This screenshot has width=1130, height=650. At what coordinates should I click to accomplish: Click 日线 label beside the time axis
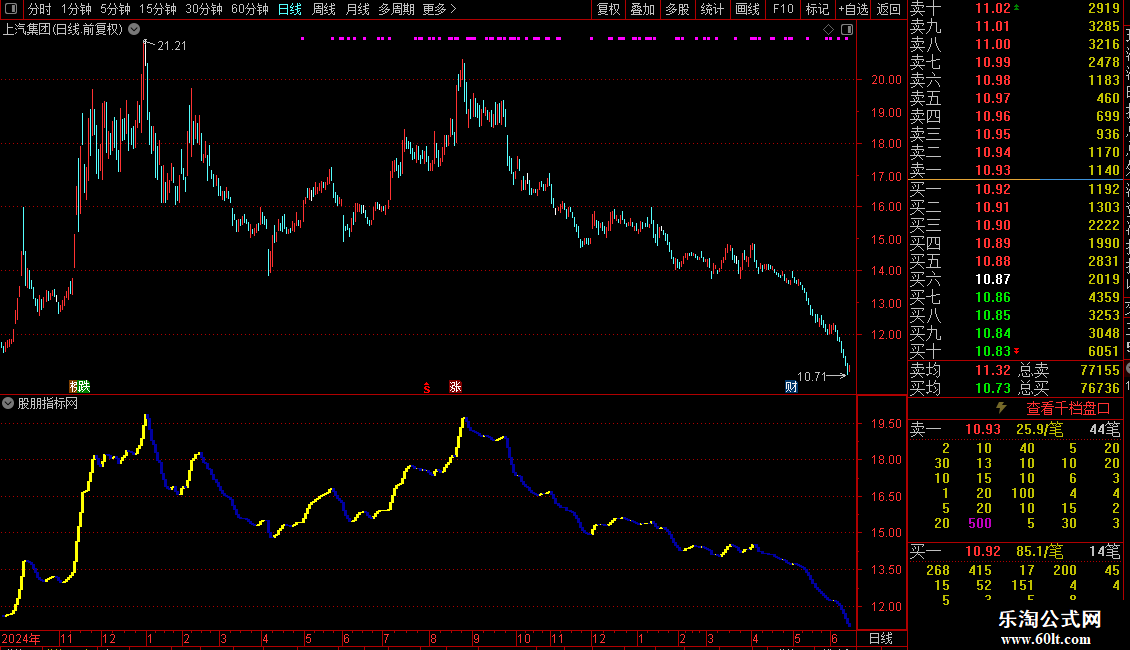(x=881, y=638)
